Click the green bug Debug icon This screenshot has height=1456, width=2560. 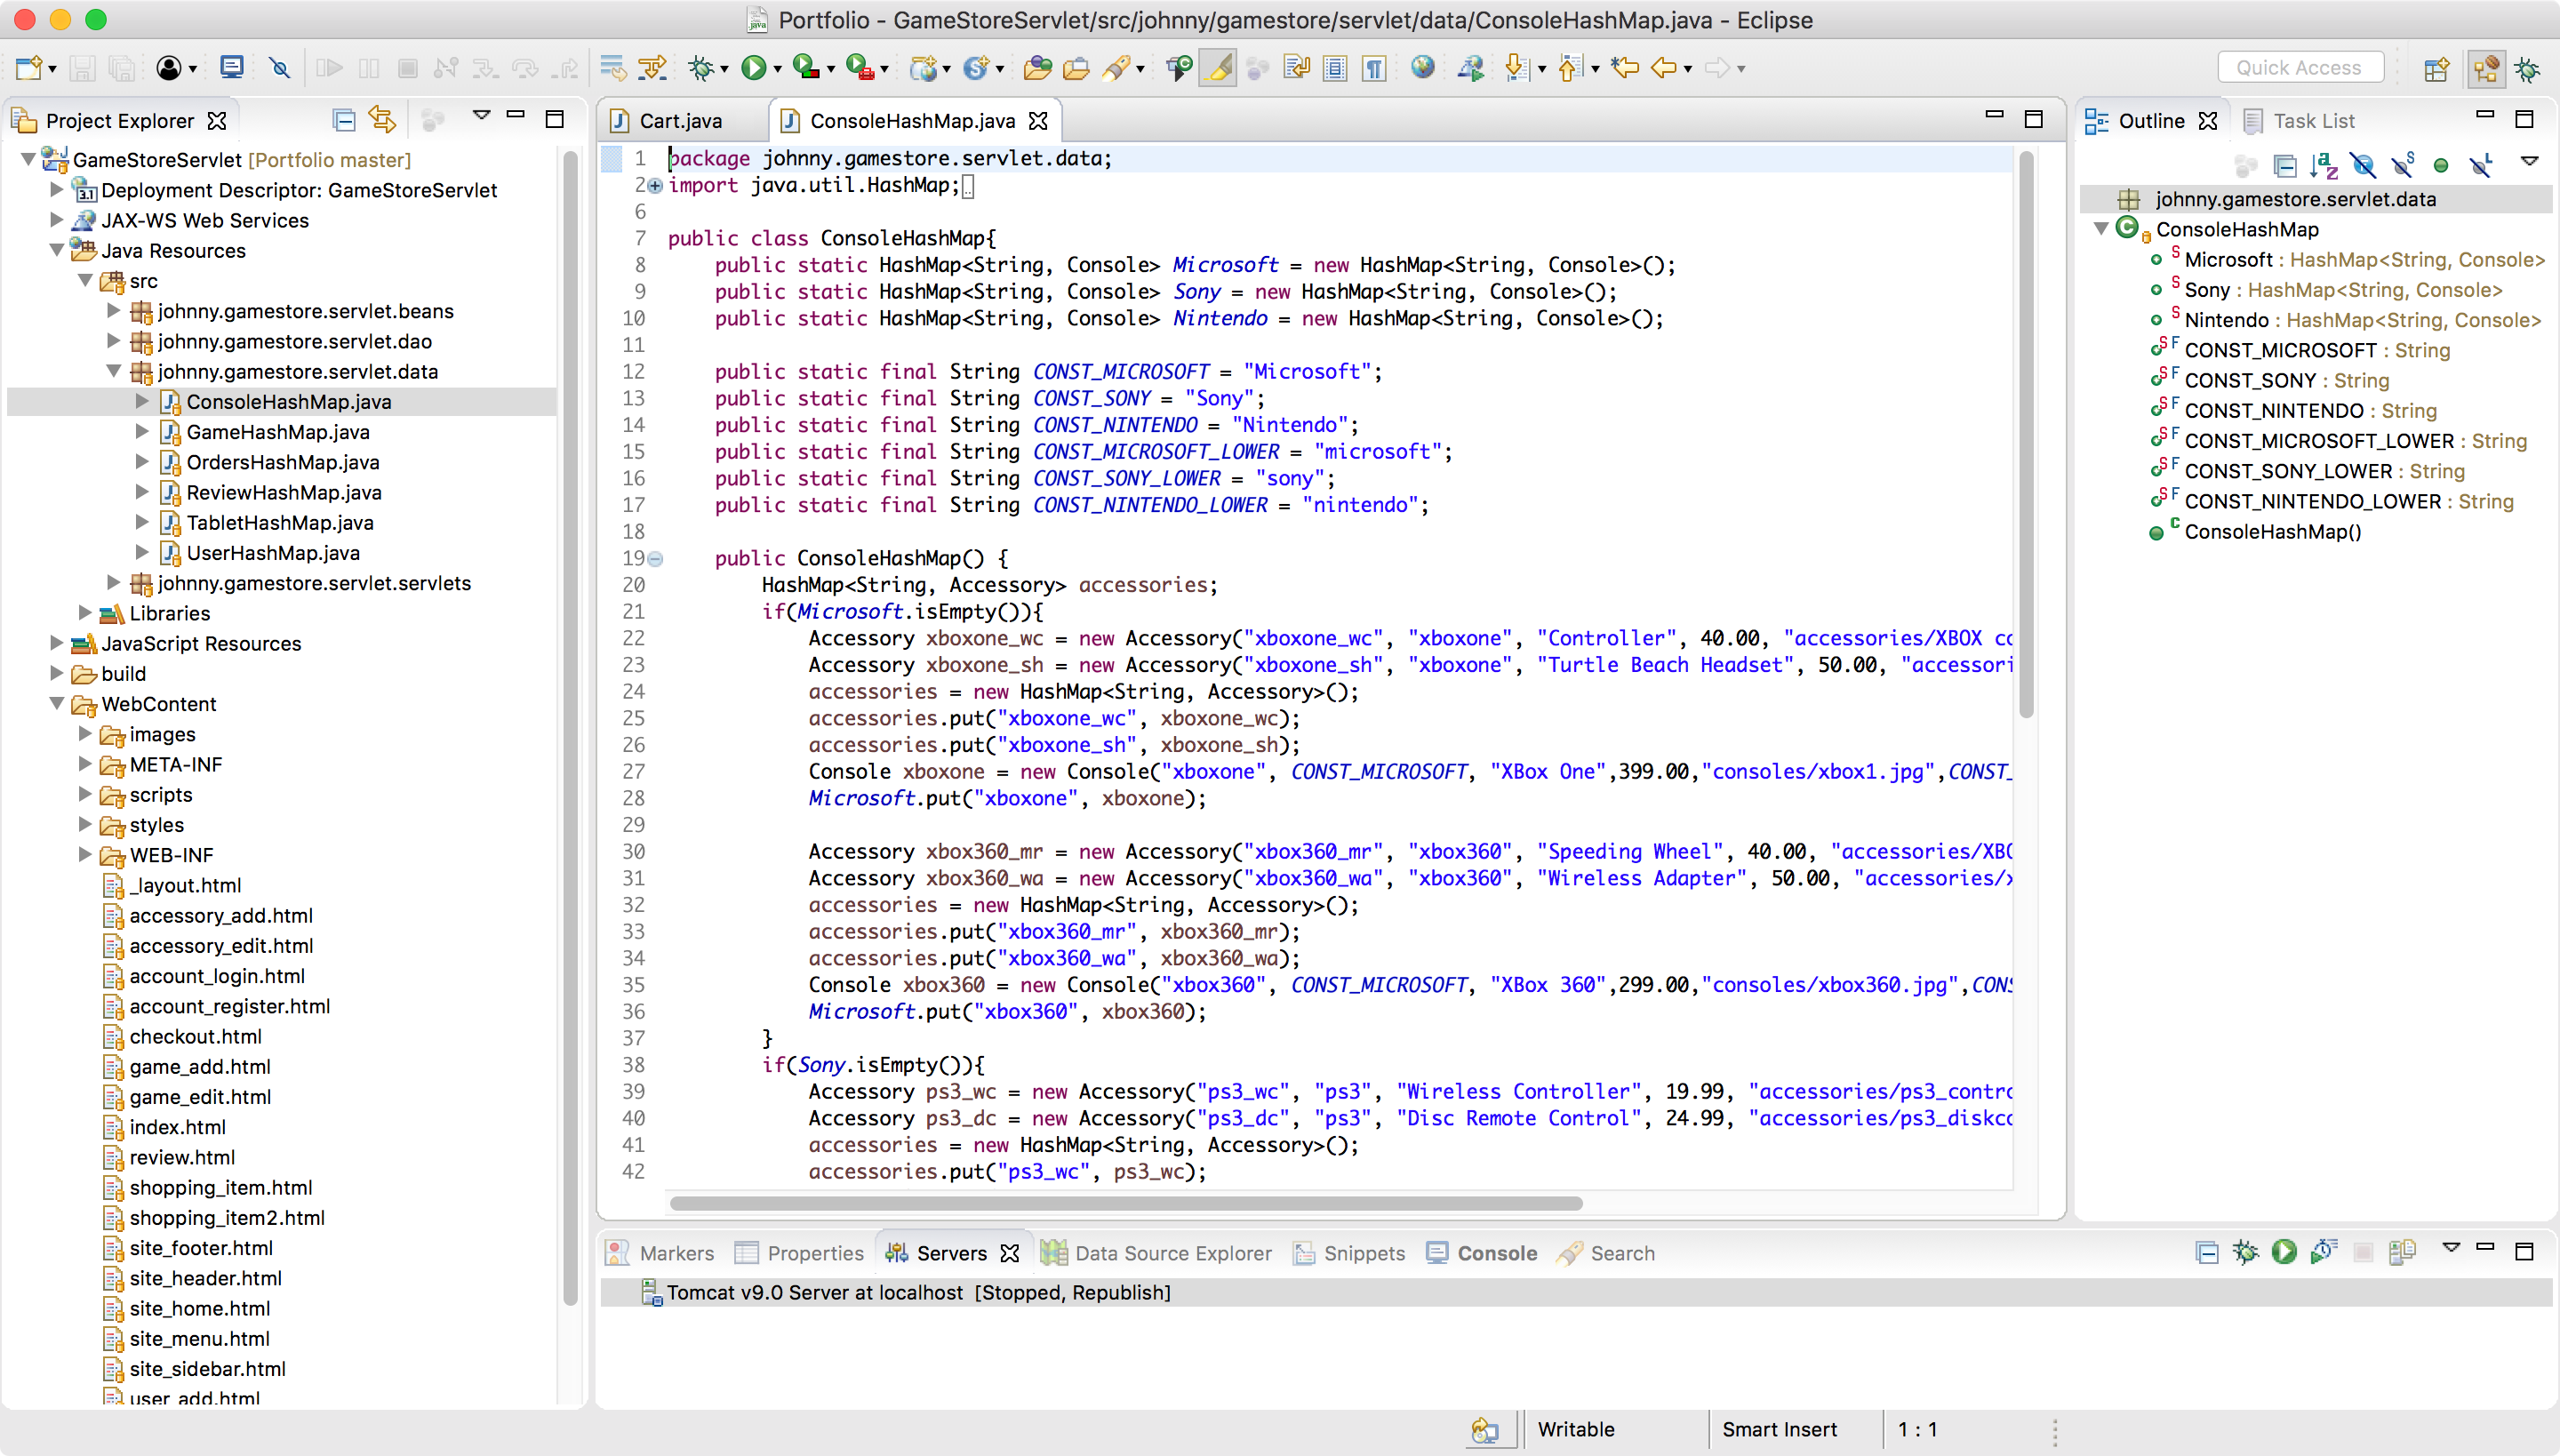[x=700, y=68]
